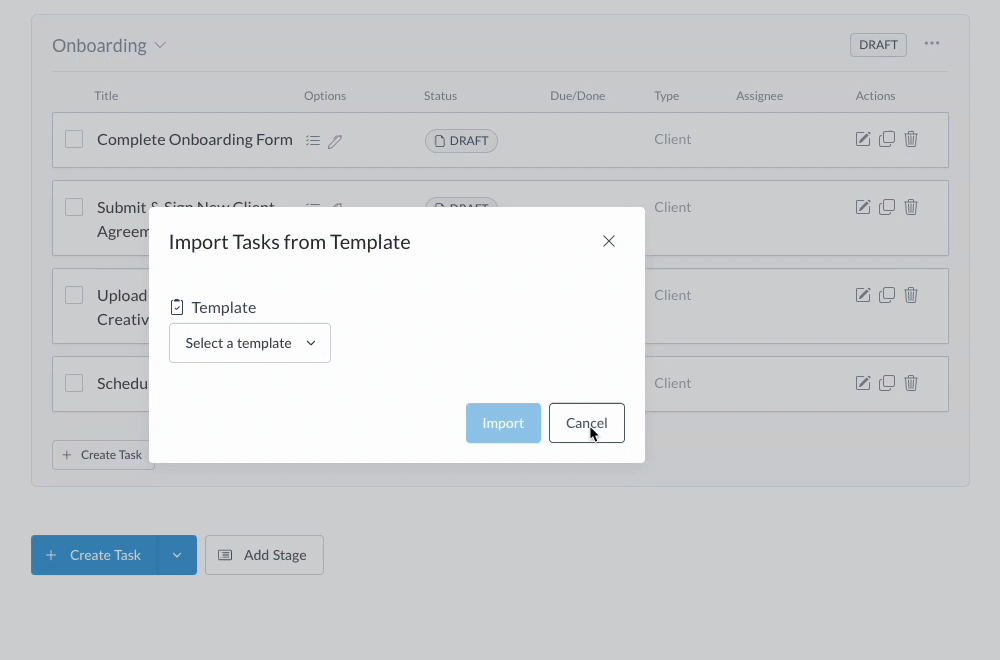Edit the Complete Onboarding Form task
This screenshot has height=660, width=1000.
pyautogui.click(x=863, y=139)
